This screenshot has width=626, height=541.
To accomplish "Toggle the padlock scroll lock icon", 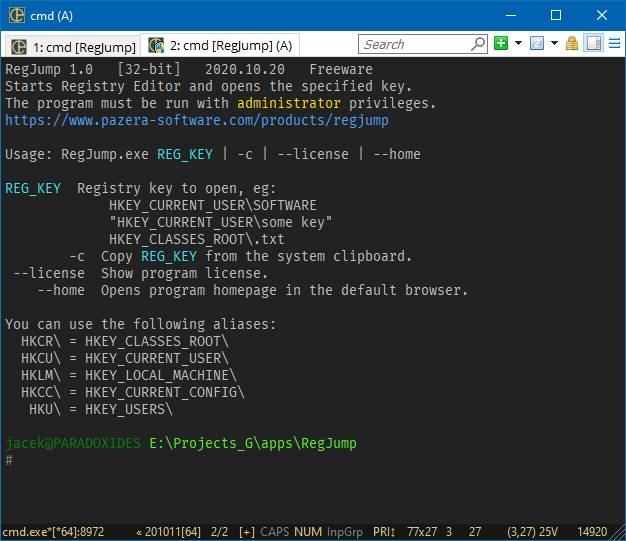I will [572, 44].
